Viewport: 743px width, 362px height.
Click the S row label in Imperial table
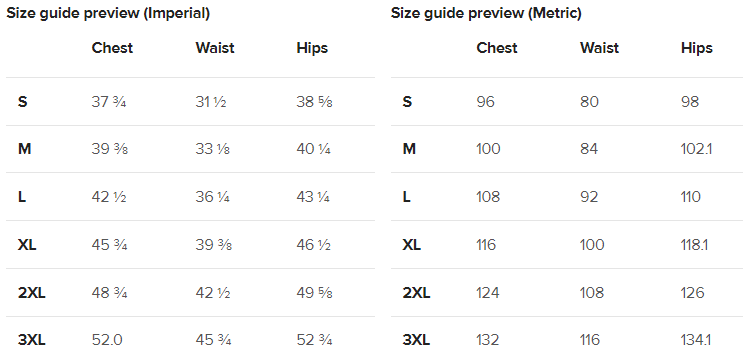23,102
